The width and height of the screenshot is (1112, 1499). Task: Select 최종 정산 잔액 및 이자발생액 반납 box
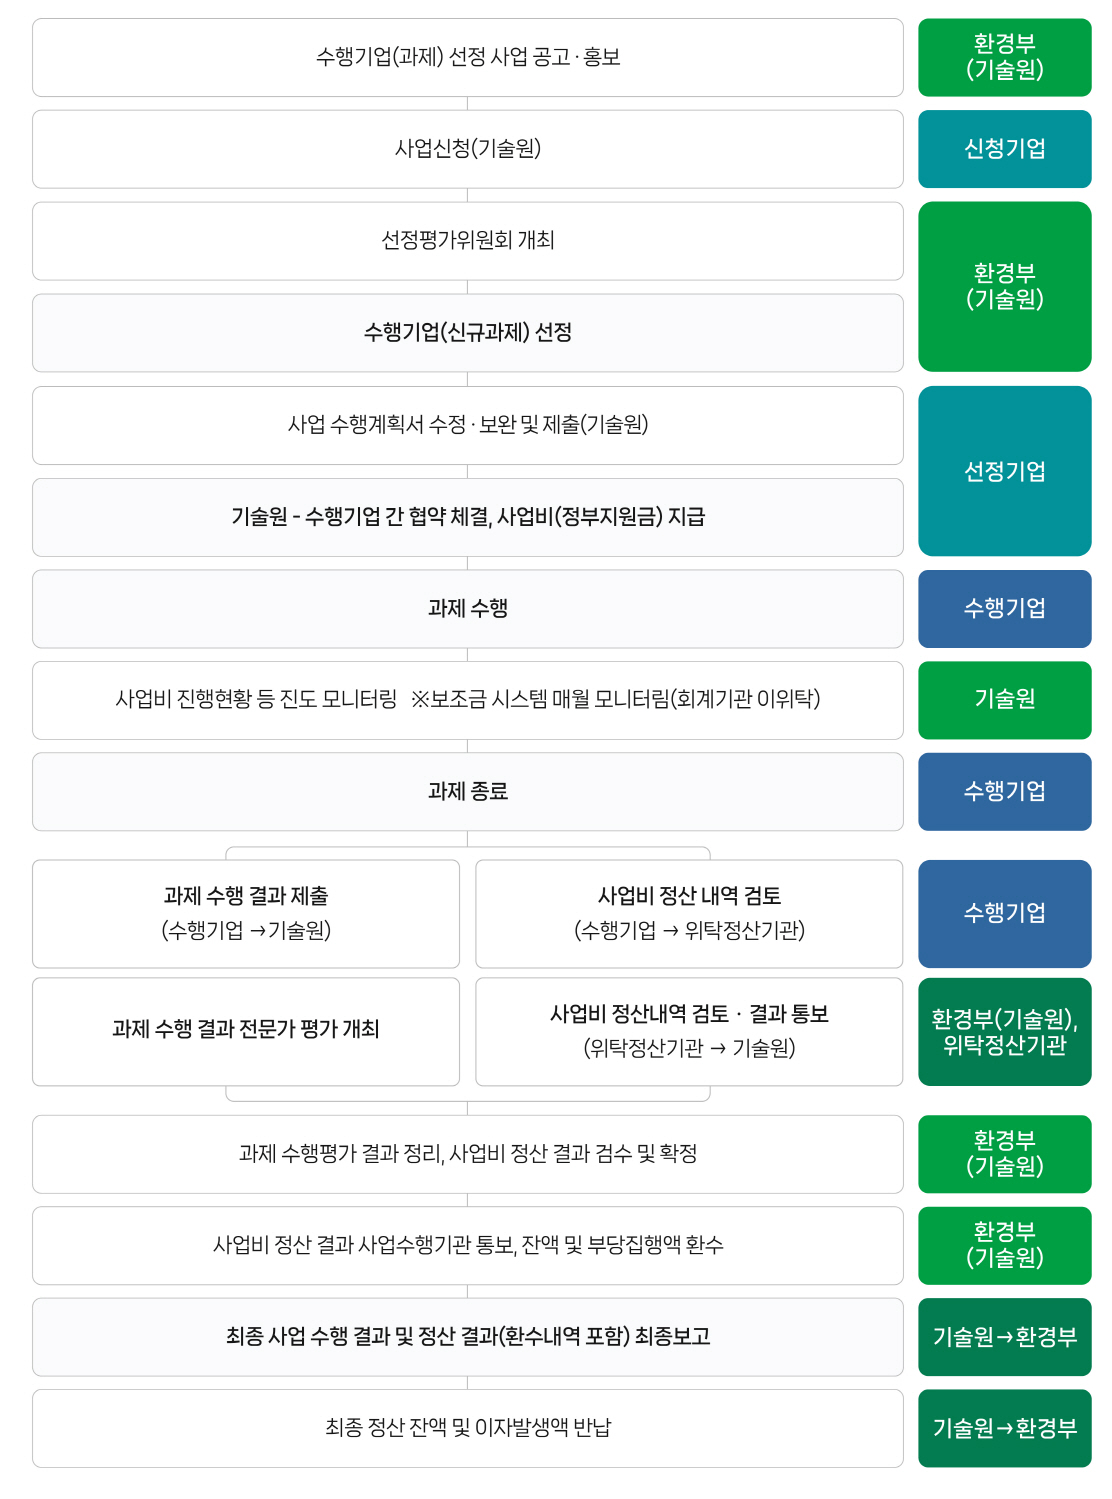tap(468, 1428)
